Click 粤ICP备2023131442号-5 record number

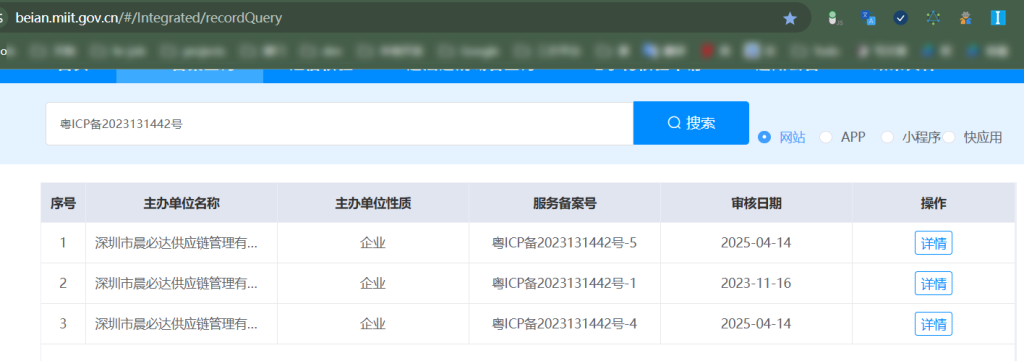click(564, 243)
